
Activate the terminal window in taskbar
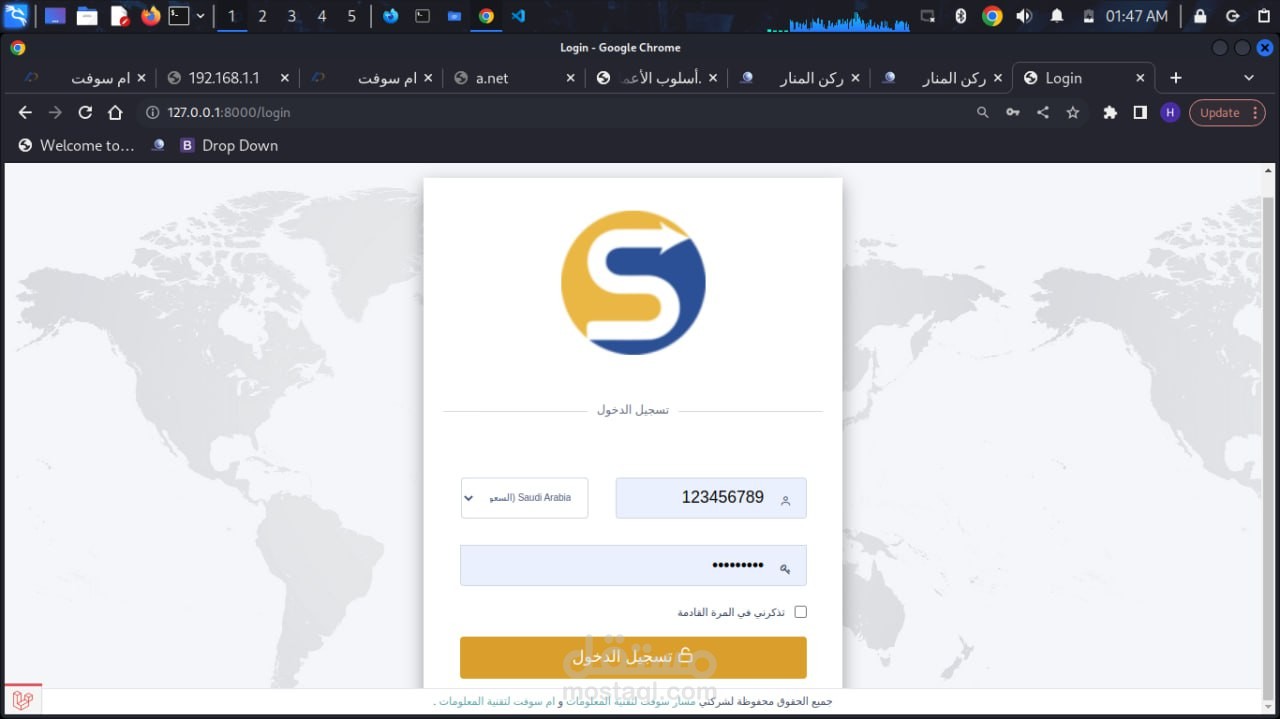[423, 16]
